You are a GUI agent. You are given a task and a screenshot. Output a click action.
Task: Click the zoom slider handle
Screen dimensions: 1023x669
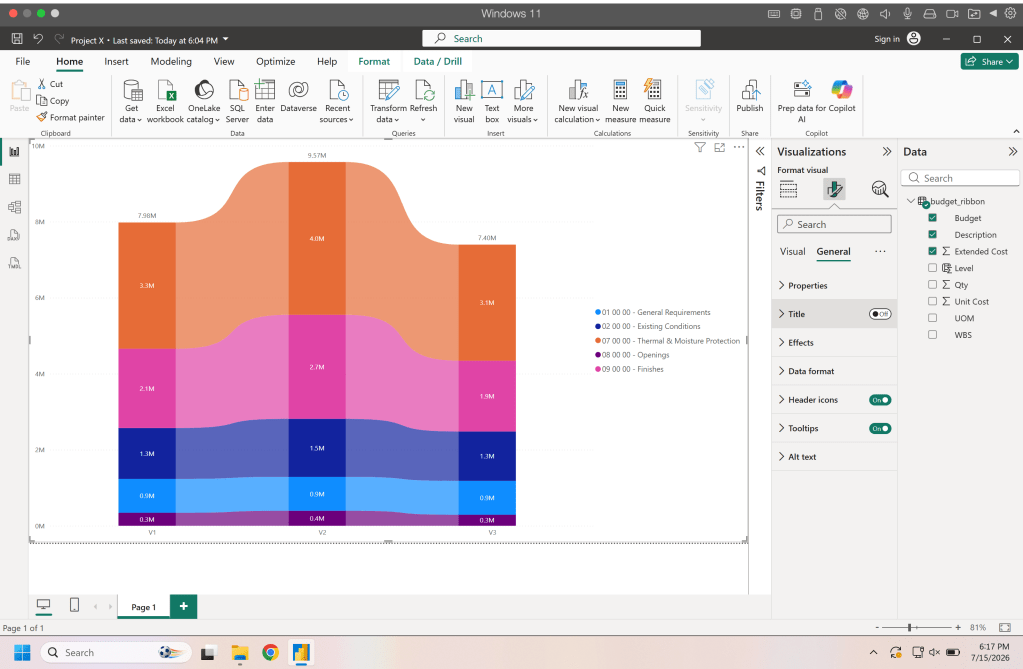click(909, 627)
